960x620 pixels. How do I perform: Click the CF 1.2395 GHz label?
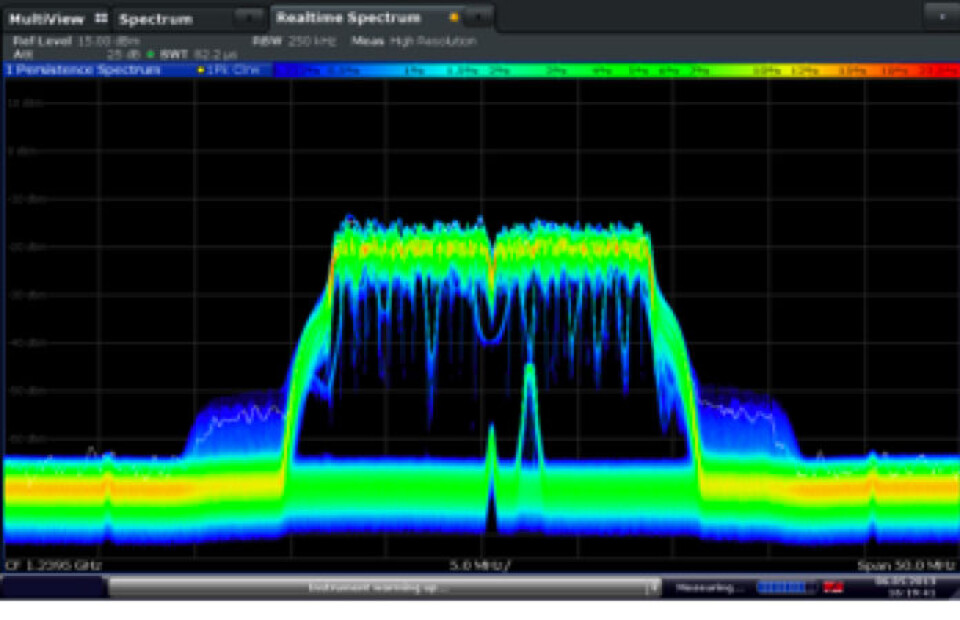(x=53, y=565)
